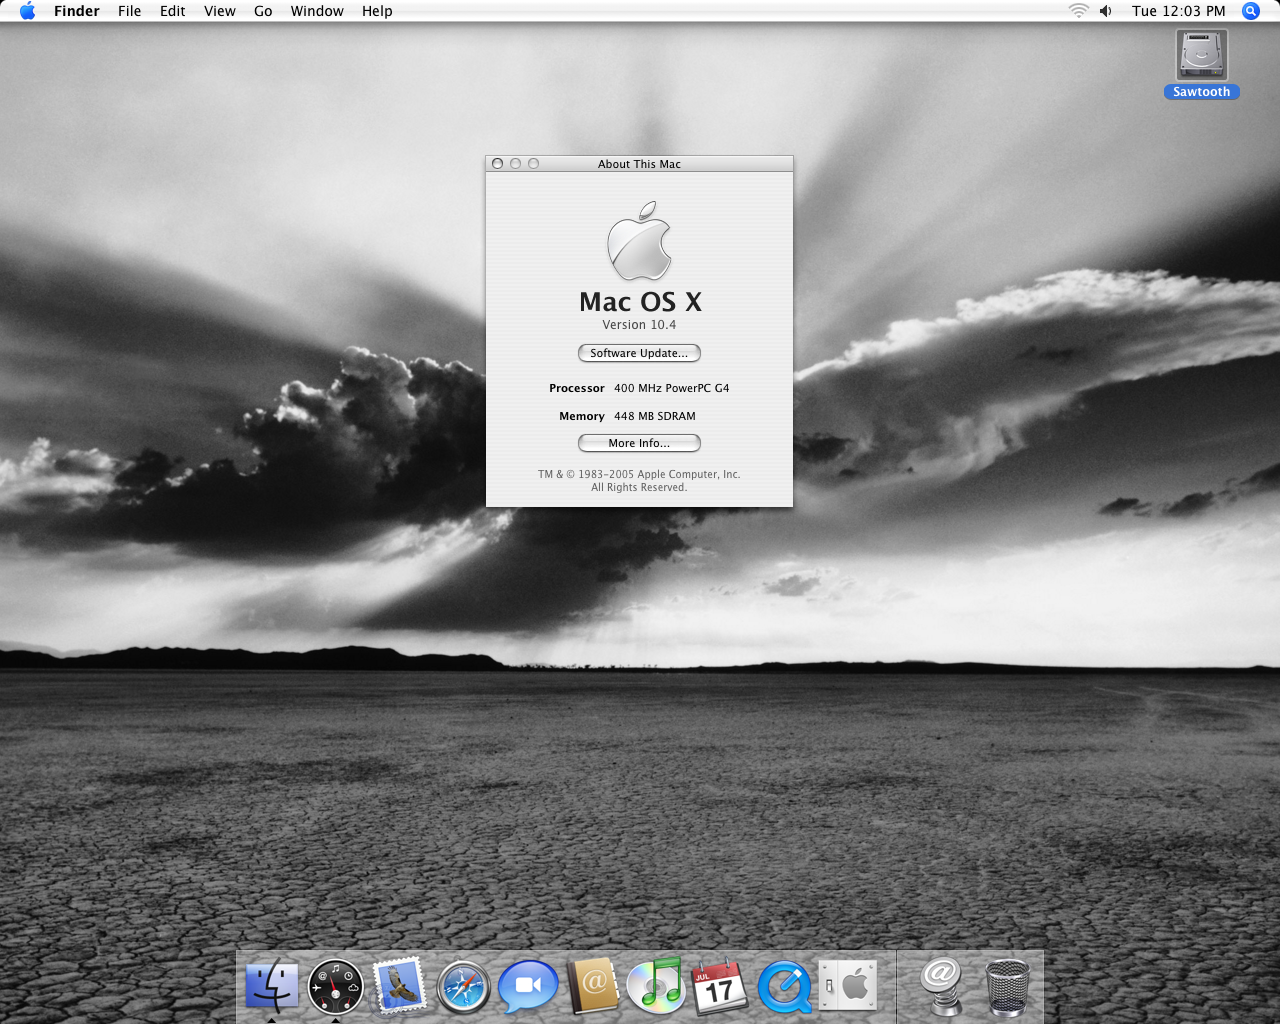Open iCal calendar icon in Dock
Viewport: 1280px width, 1024px height.
[720, 987]
